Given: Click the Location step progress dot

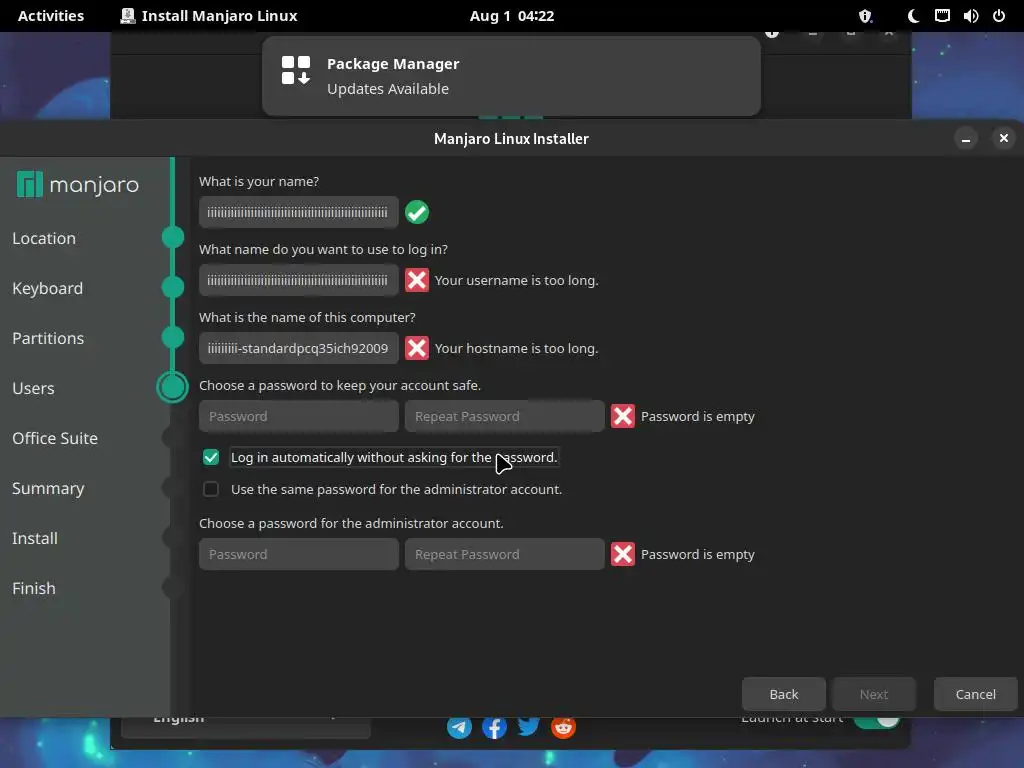Looking at the screenshot, I should click(172, 237).
